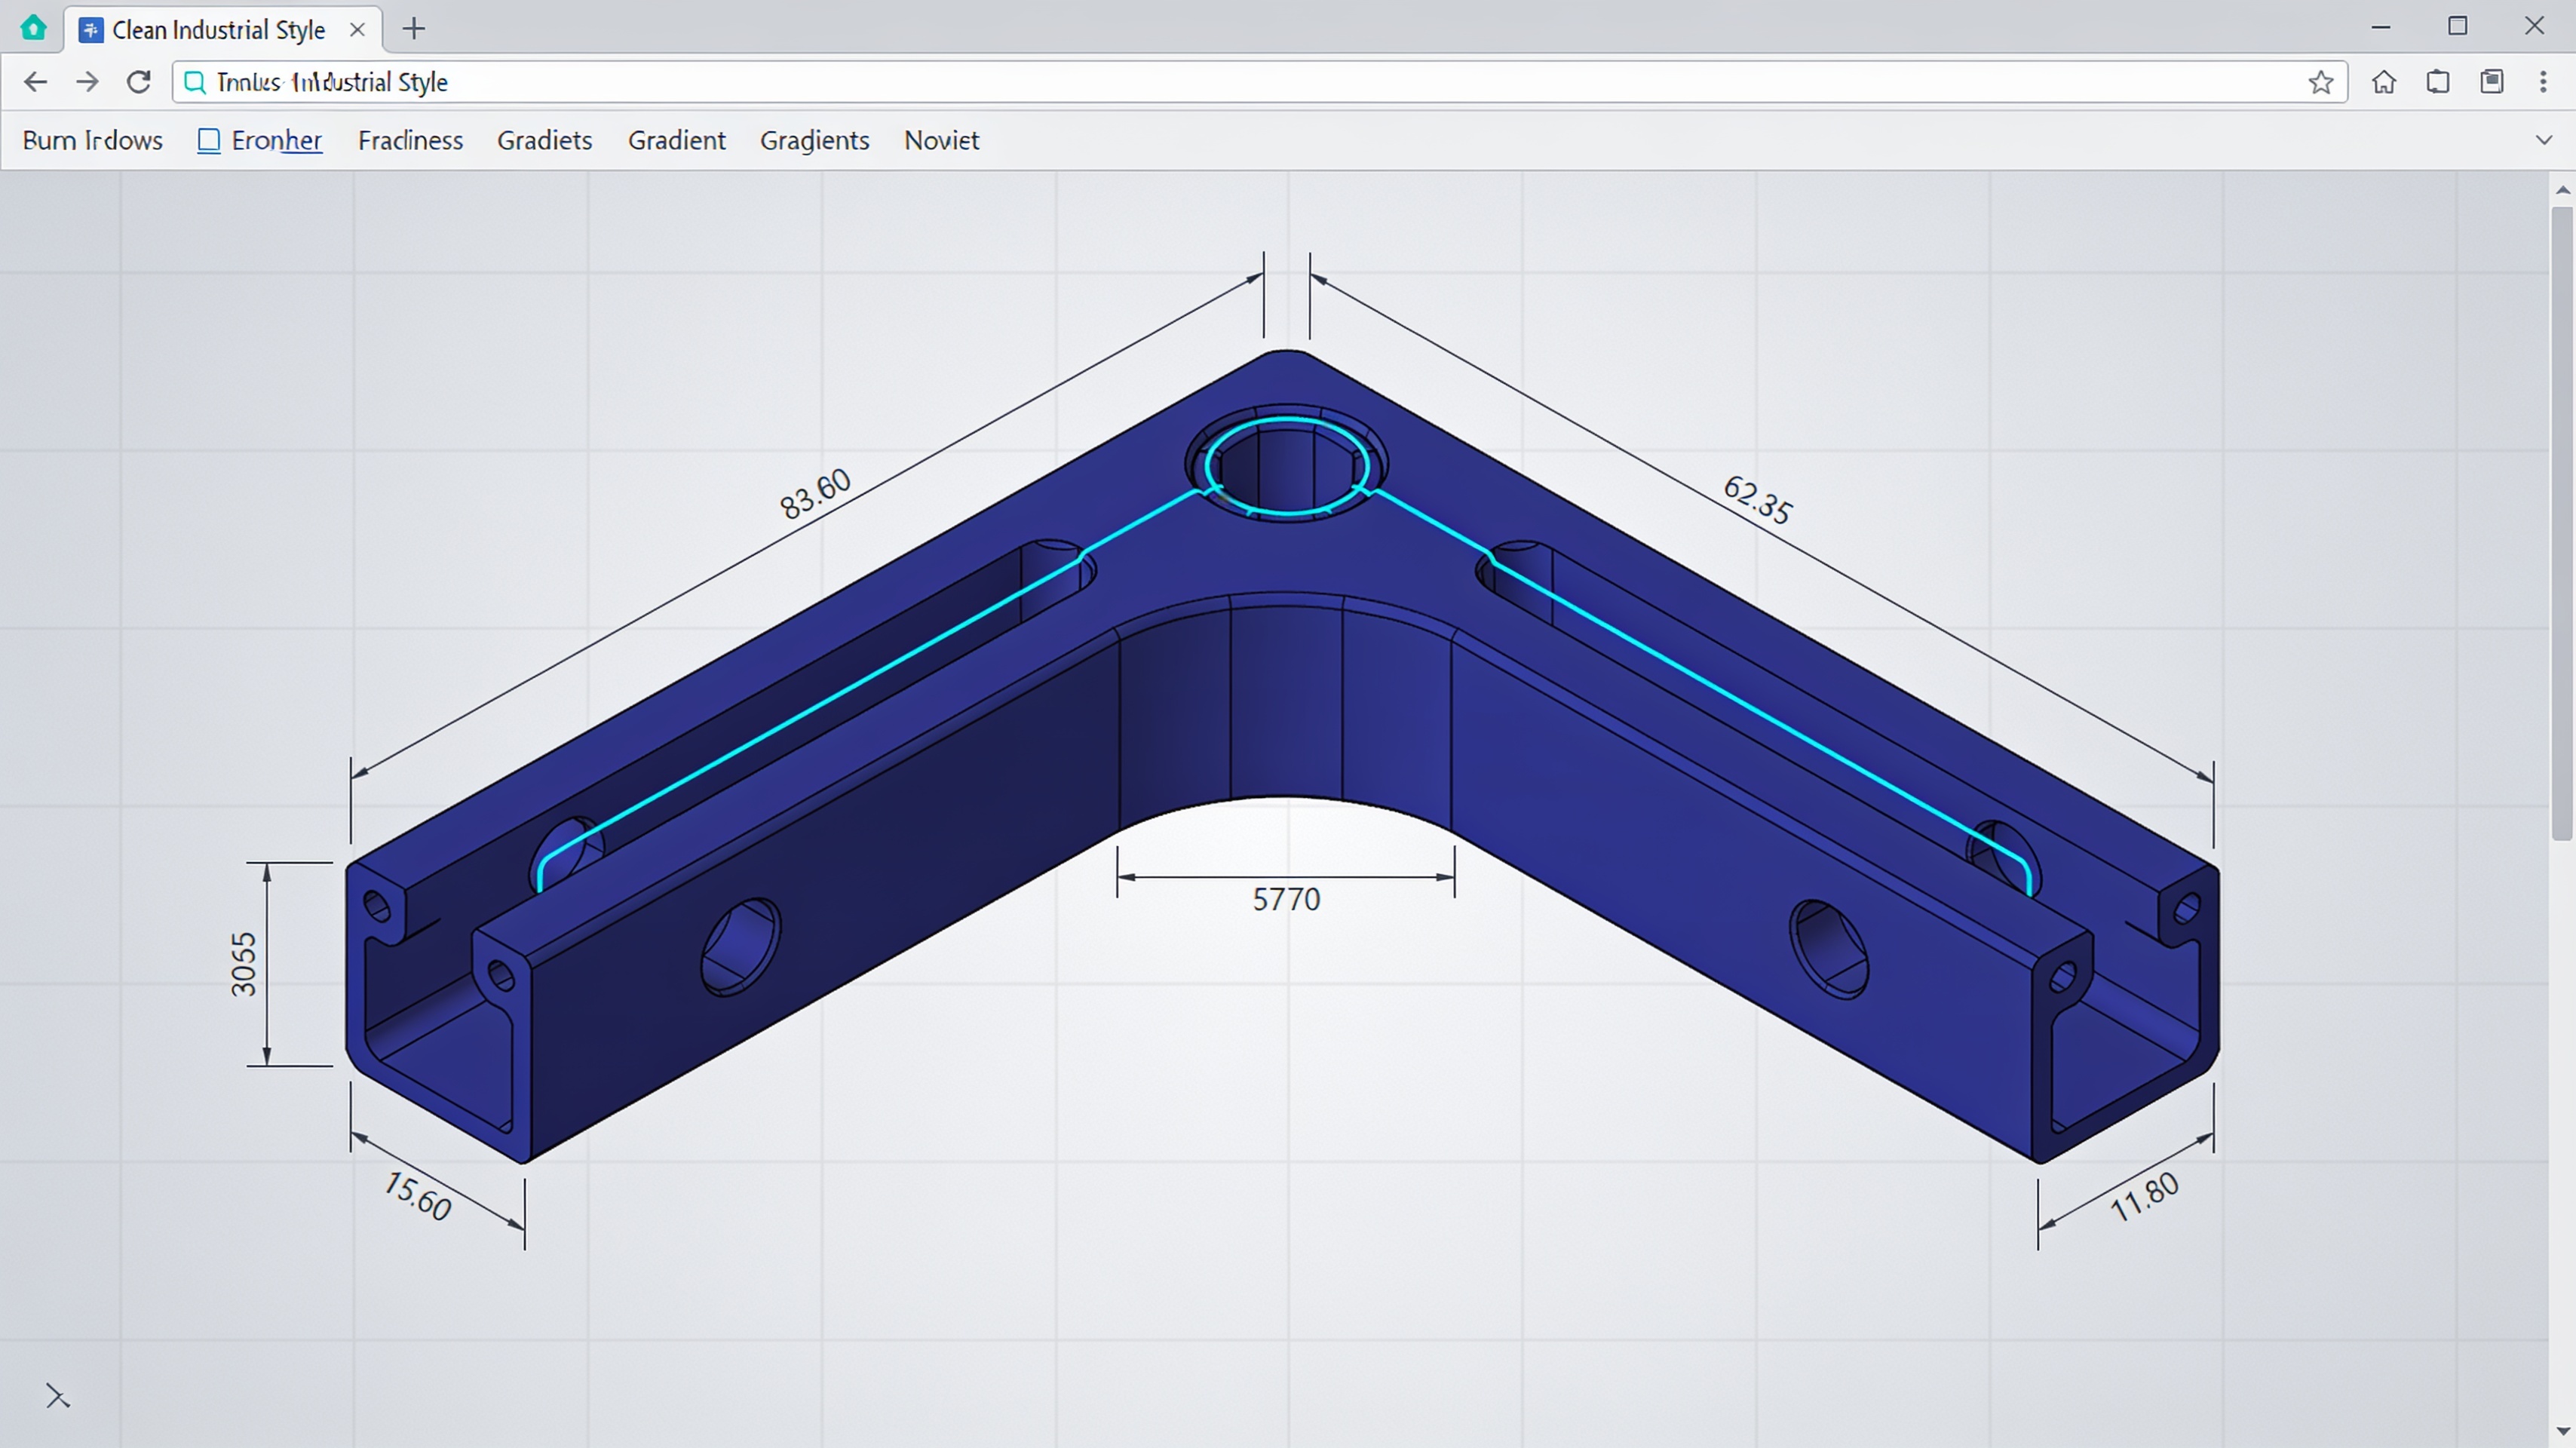Select the 15.60 dimension label
Image resolution: width=2576 pixels, height=1448 pixels.
(x=417, y=1195)
